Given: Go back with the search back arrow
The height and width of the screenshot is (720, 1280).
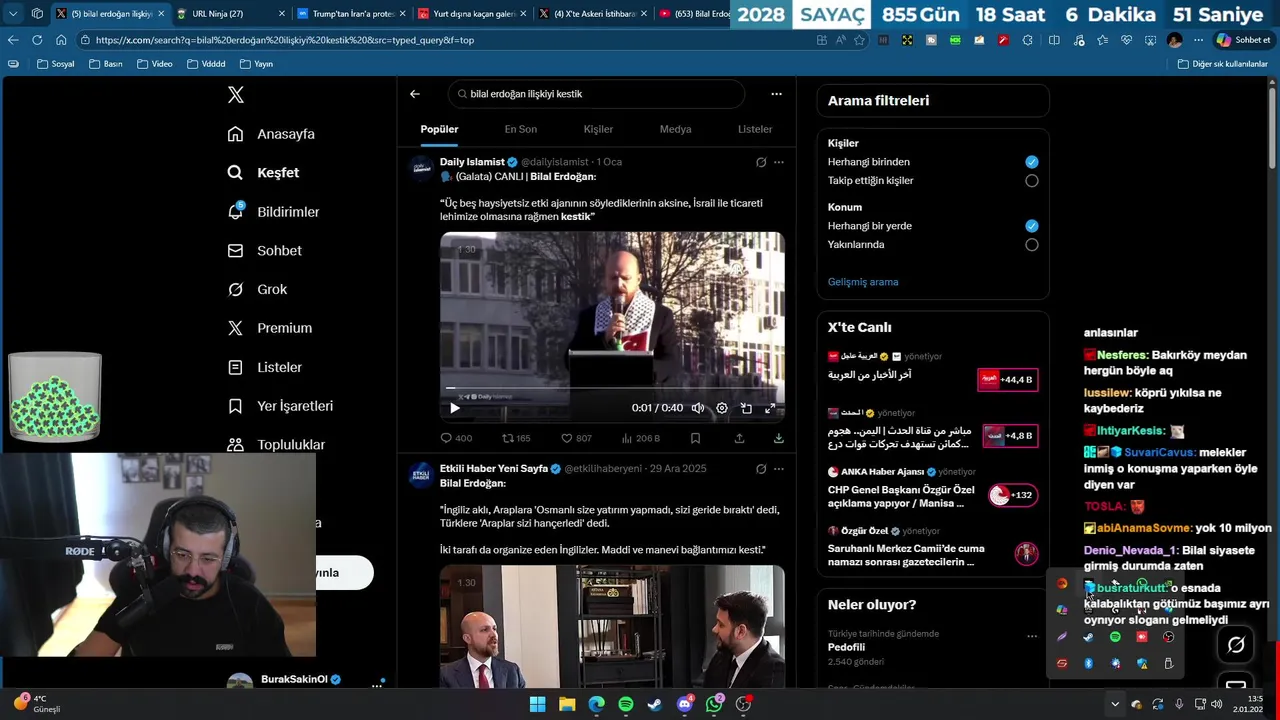Looking at the screenshot, I should pos(415,94).
